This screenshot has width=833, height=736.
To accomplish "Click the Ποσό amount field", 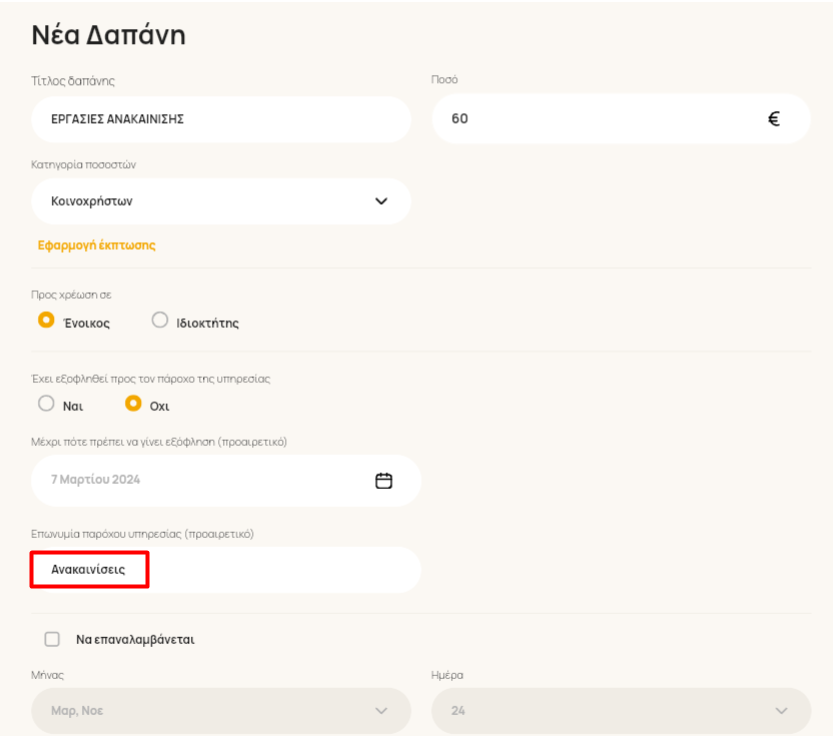I will click(x=621, y=119).
